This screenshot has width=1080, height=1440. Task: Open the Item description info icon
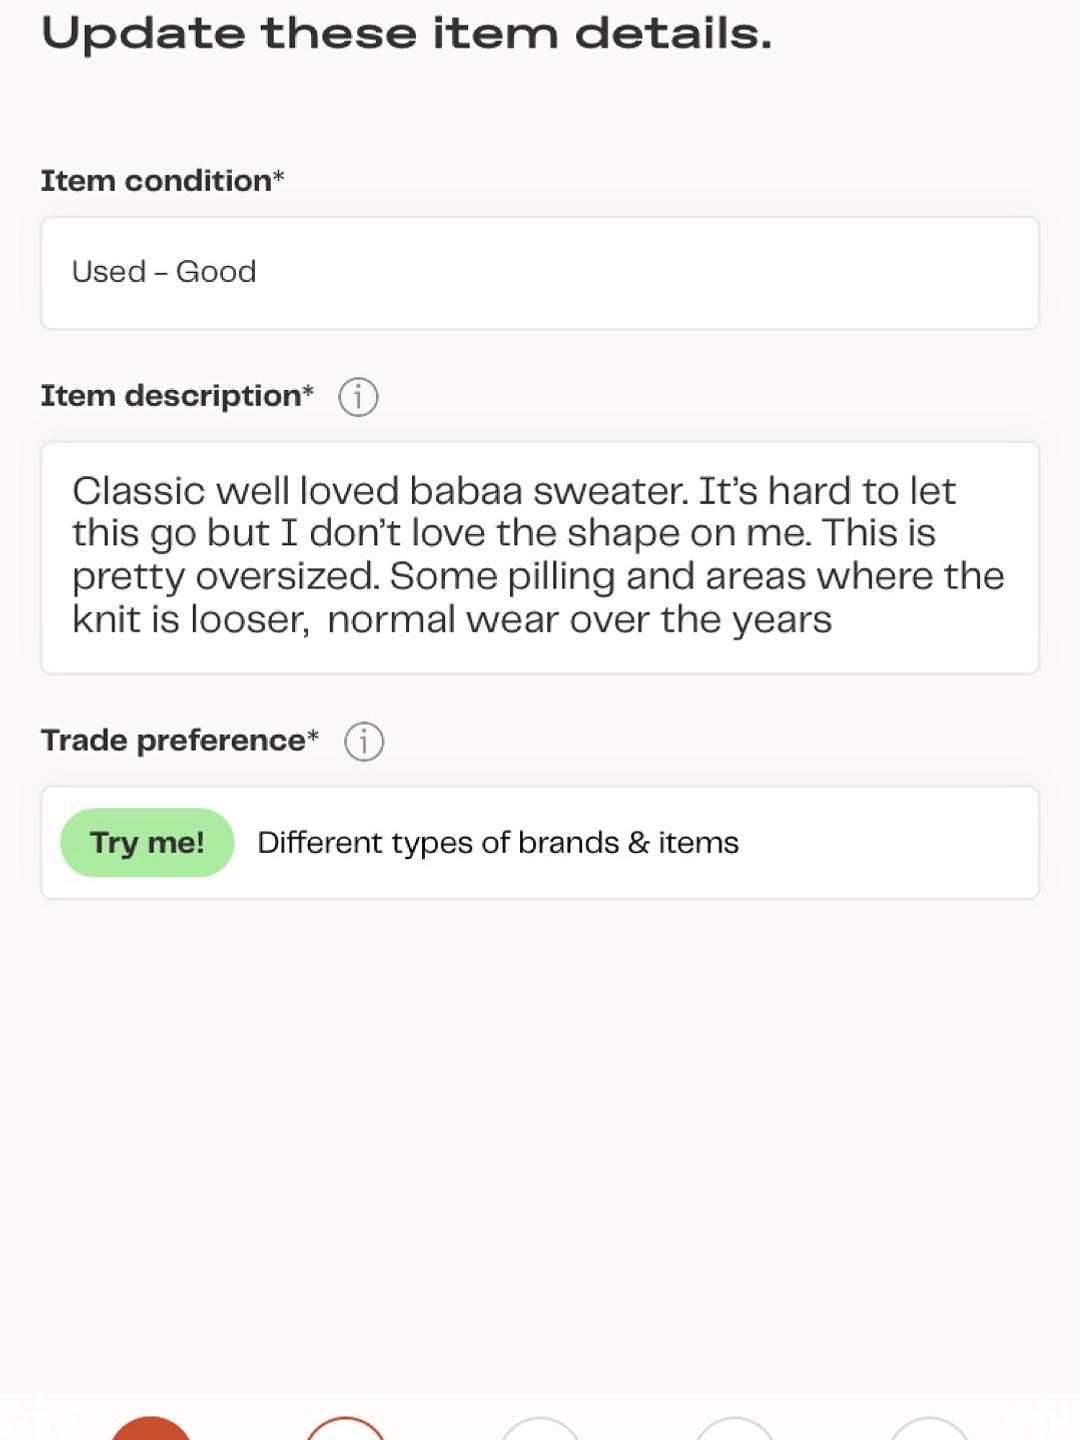tap(358, 397)
